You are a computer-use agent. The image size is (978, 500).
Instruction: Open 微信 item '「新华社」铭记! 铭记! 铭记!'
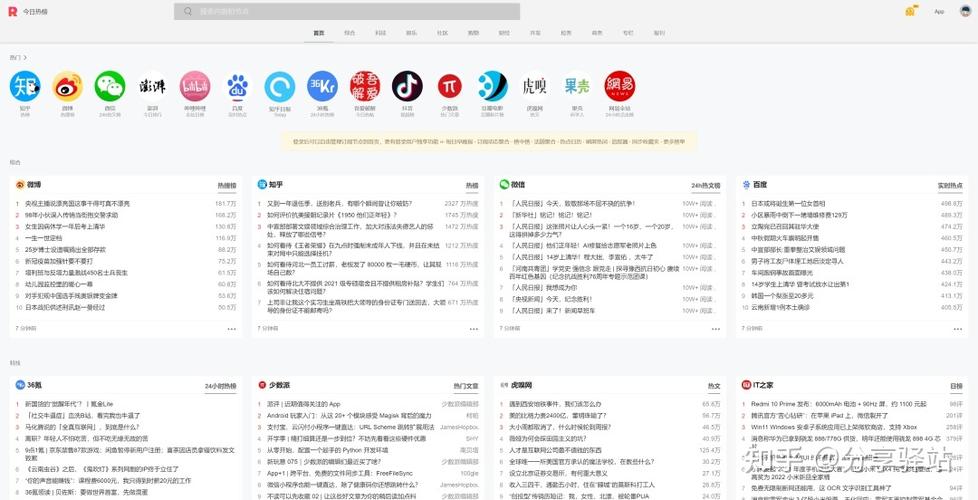coord(550,215)
